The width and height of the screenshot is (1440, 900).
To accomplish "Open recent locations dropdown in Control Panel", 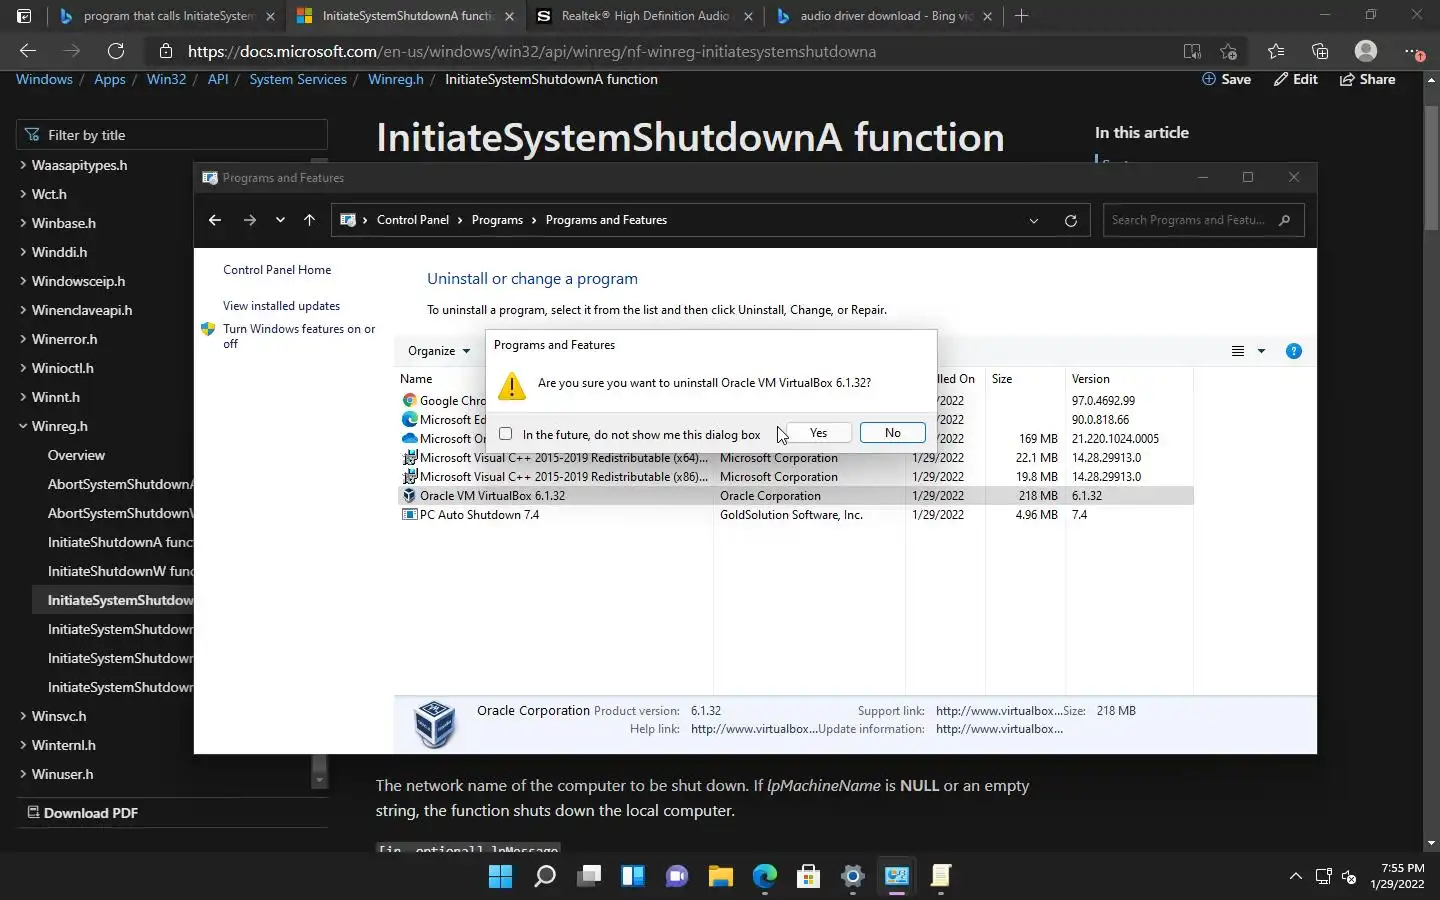I will [280, 220].
